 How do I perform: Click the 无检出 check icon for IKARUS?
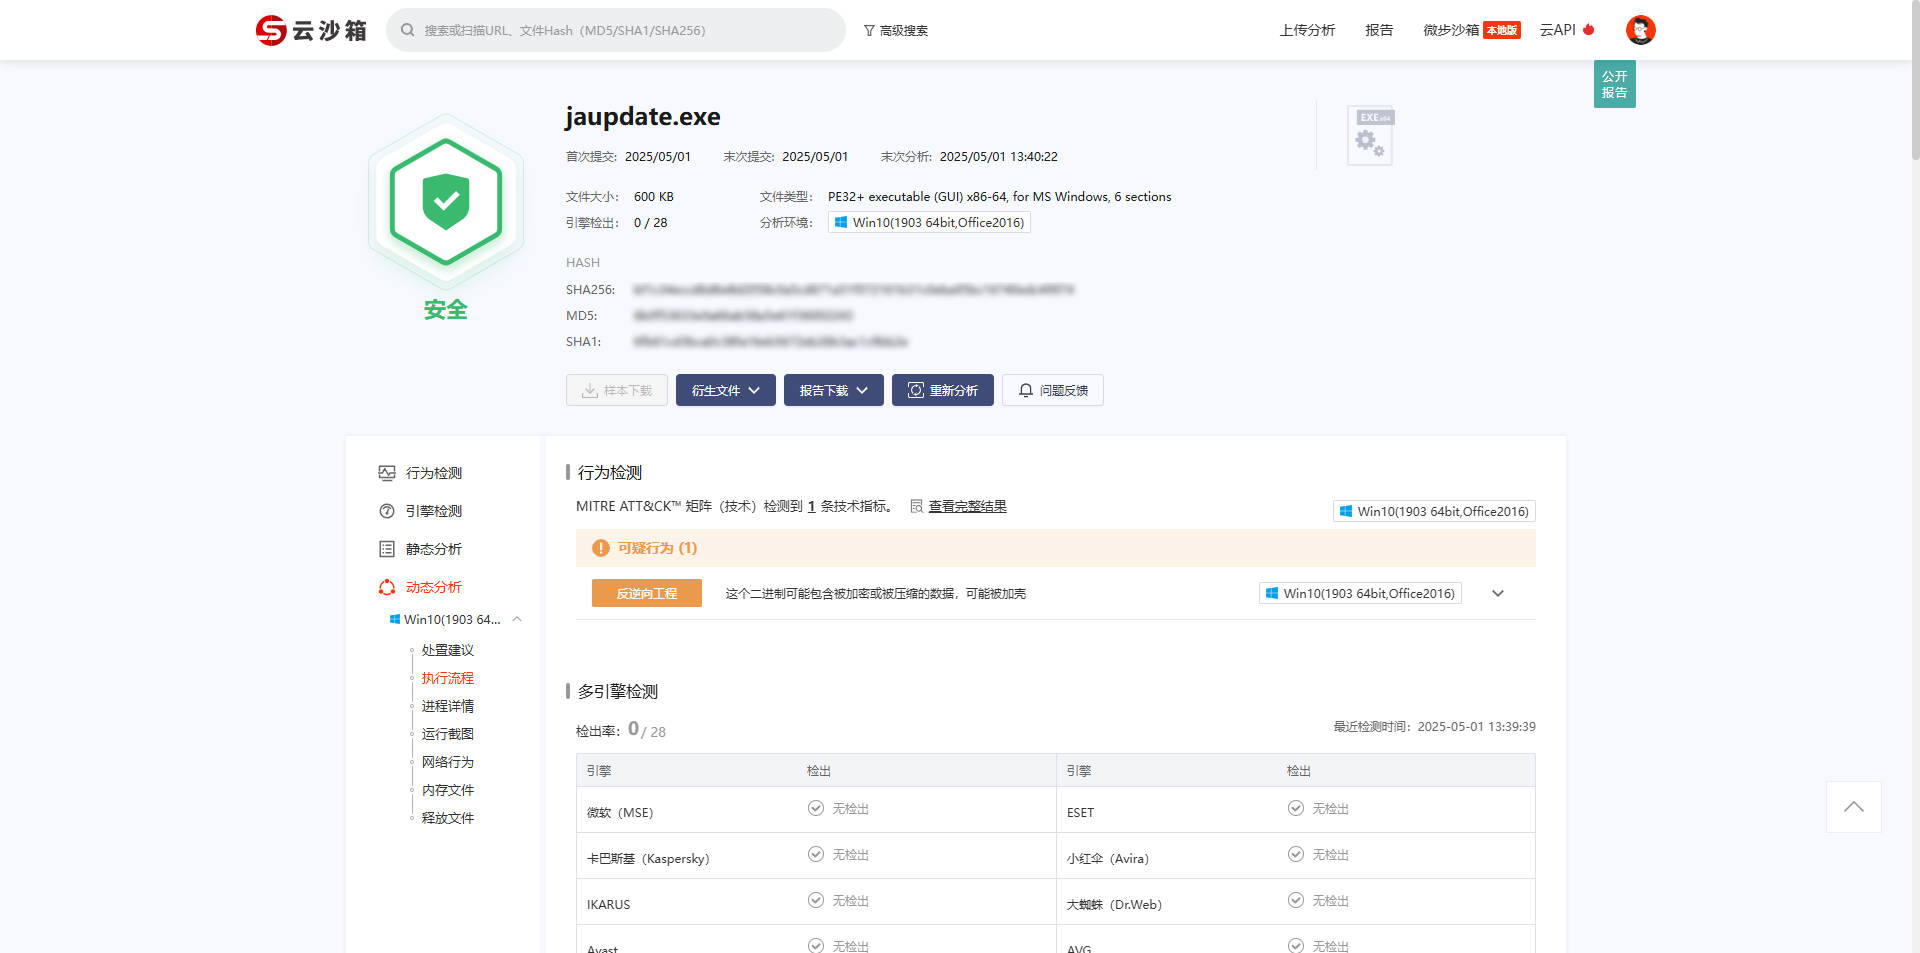click(816, 900)
